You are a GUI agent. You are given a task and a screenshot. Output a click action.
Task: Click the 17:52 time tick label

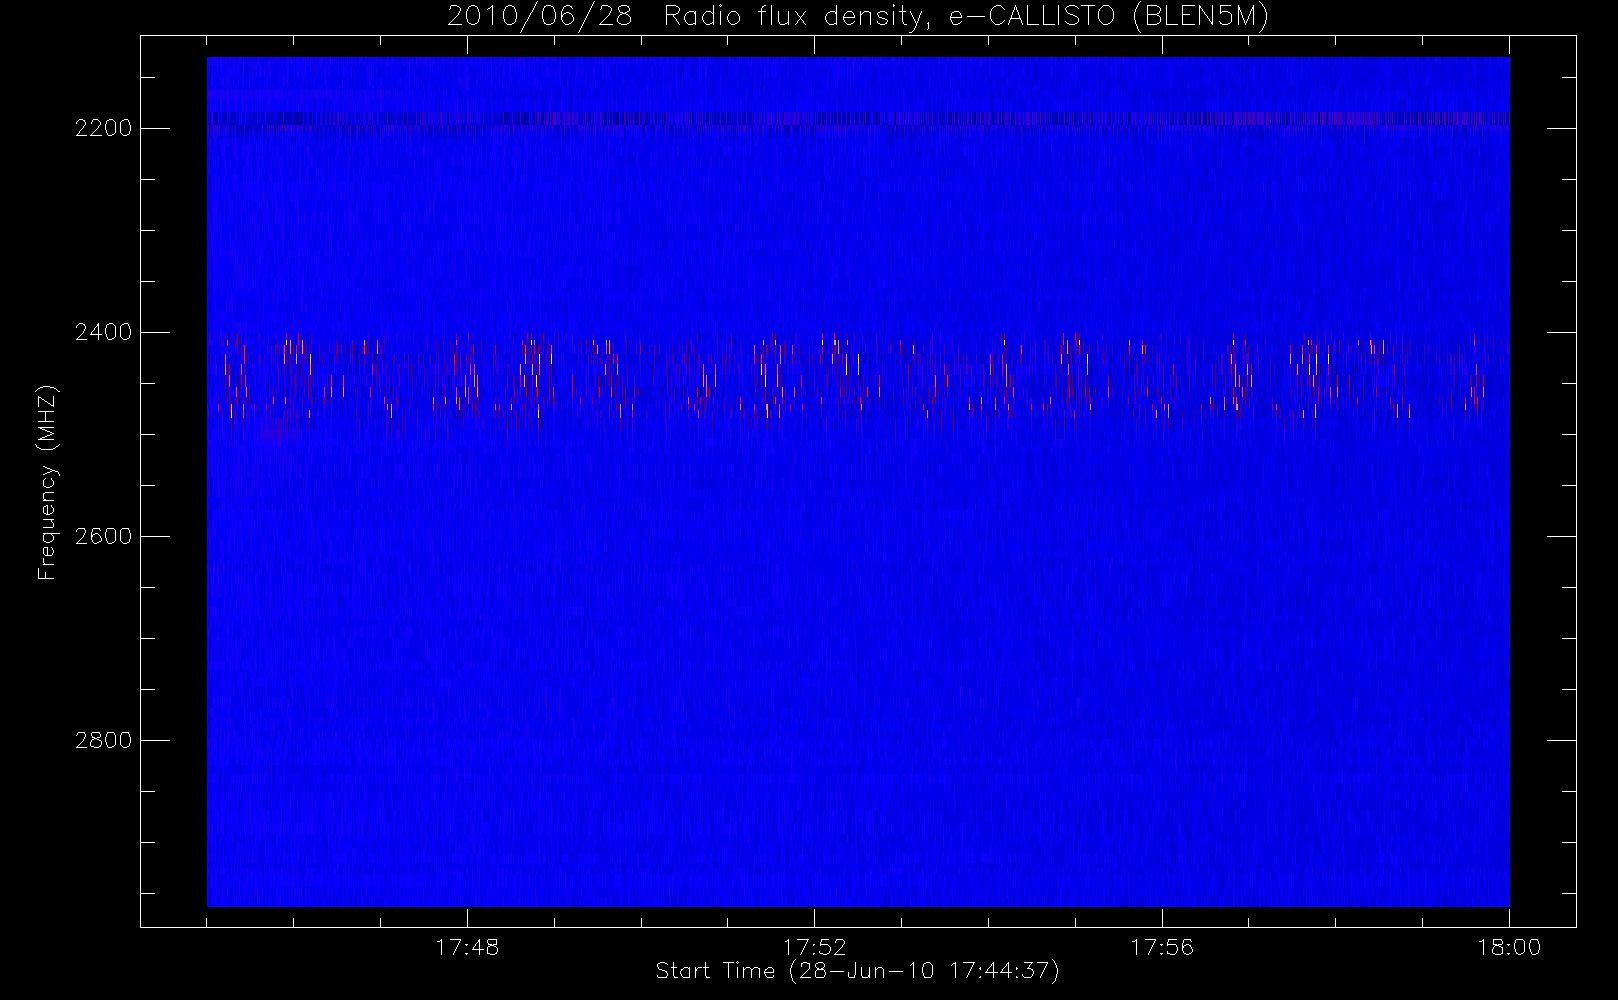[814, 947]
